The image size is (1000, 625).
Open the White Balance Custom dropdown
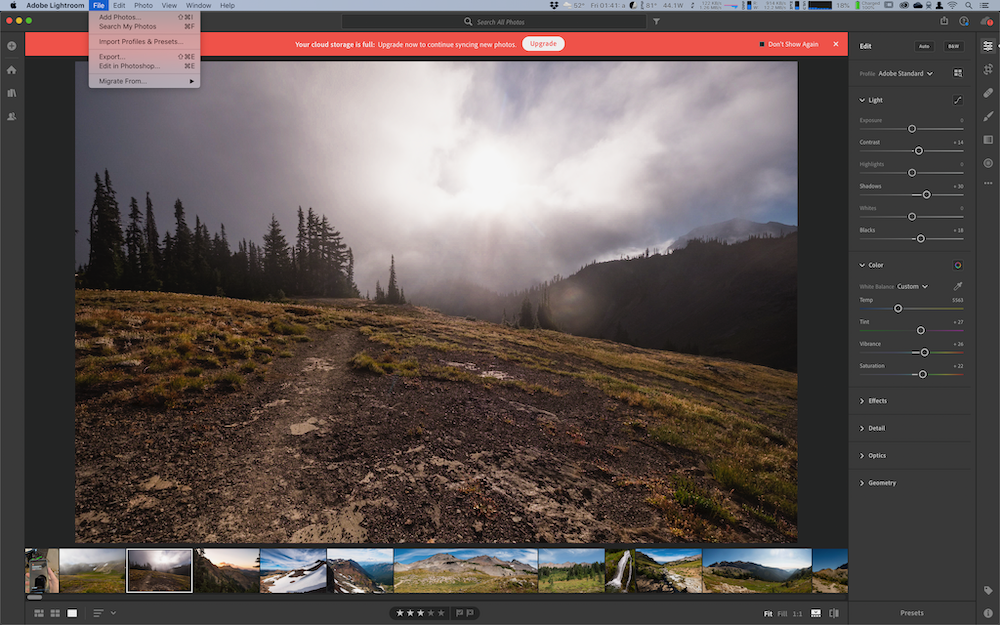[912, 286]
